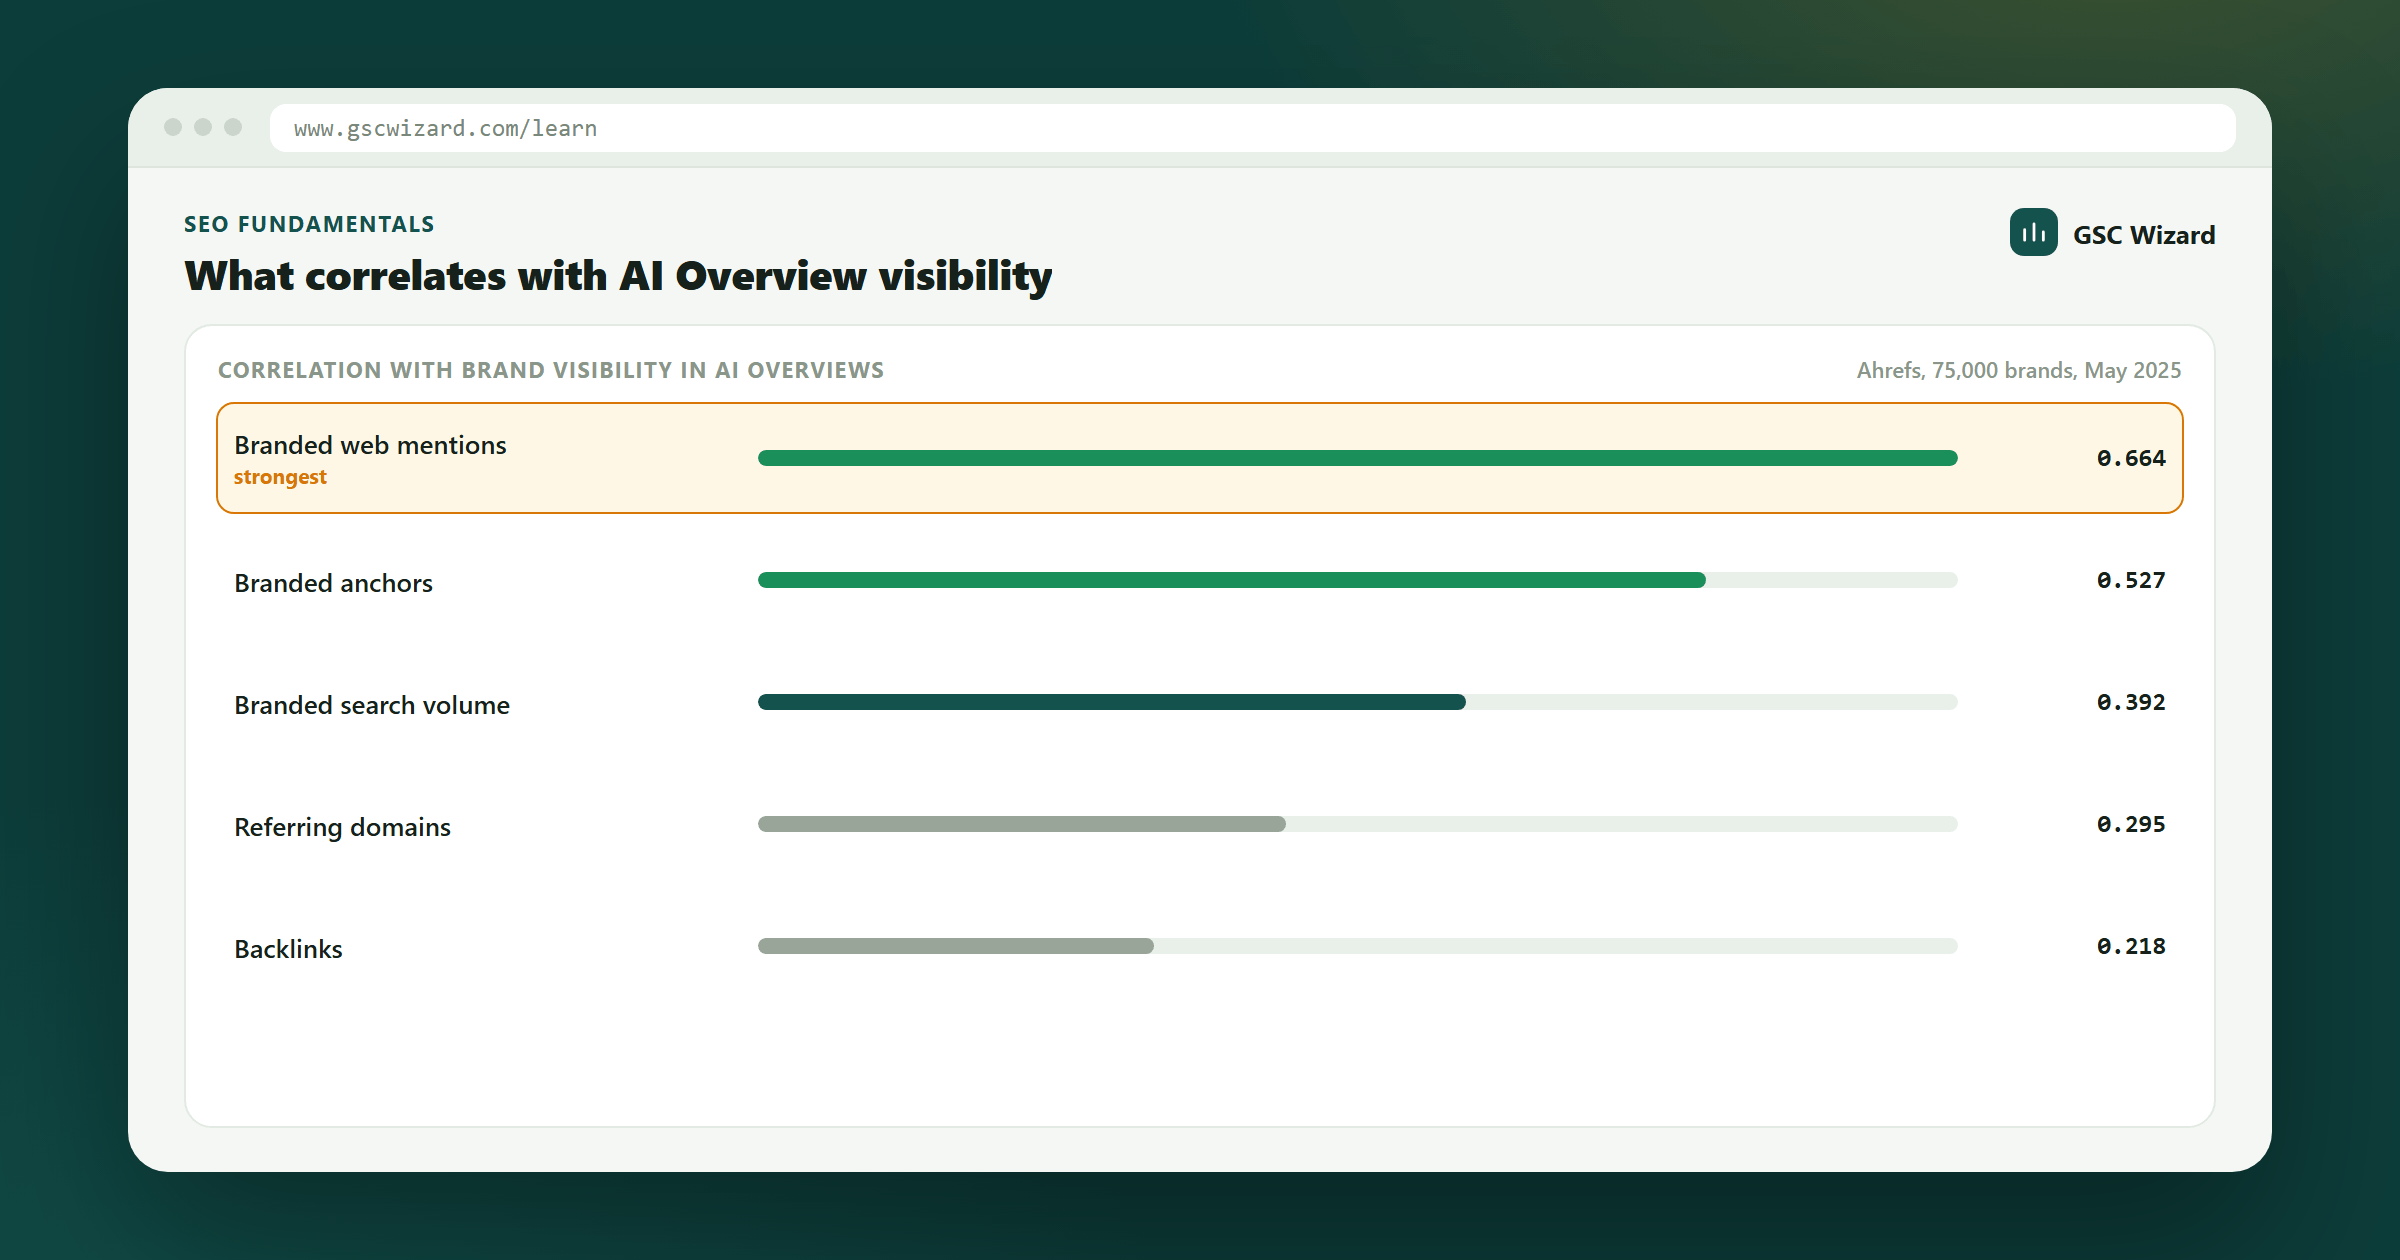Click the orange strongest tag
Image resolution: width=2400 pixels, height=1260 pixels.
pyautogui.click(x=280, y=477)
